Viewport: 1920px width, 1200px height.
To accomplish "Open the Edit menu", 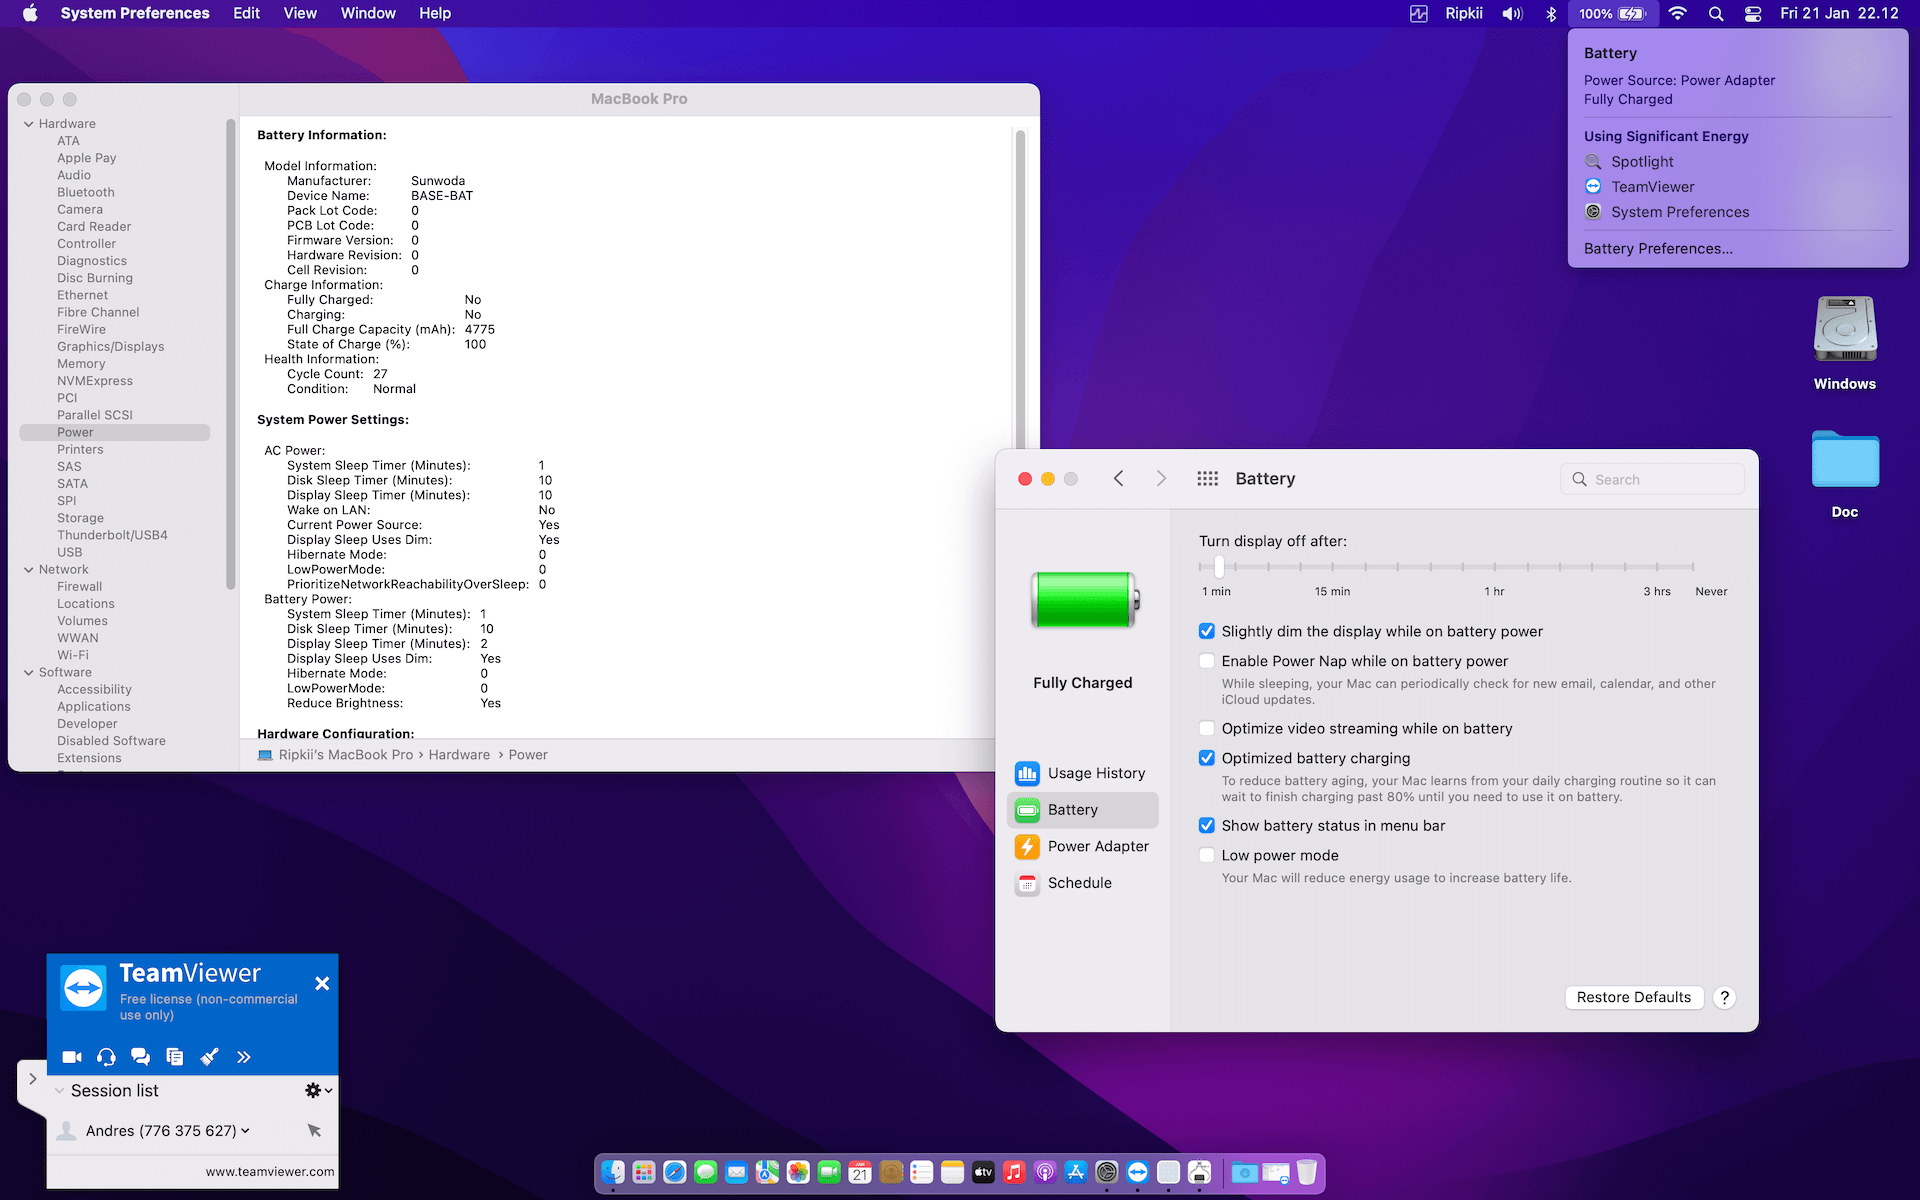I will click(x=246, y=13).
